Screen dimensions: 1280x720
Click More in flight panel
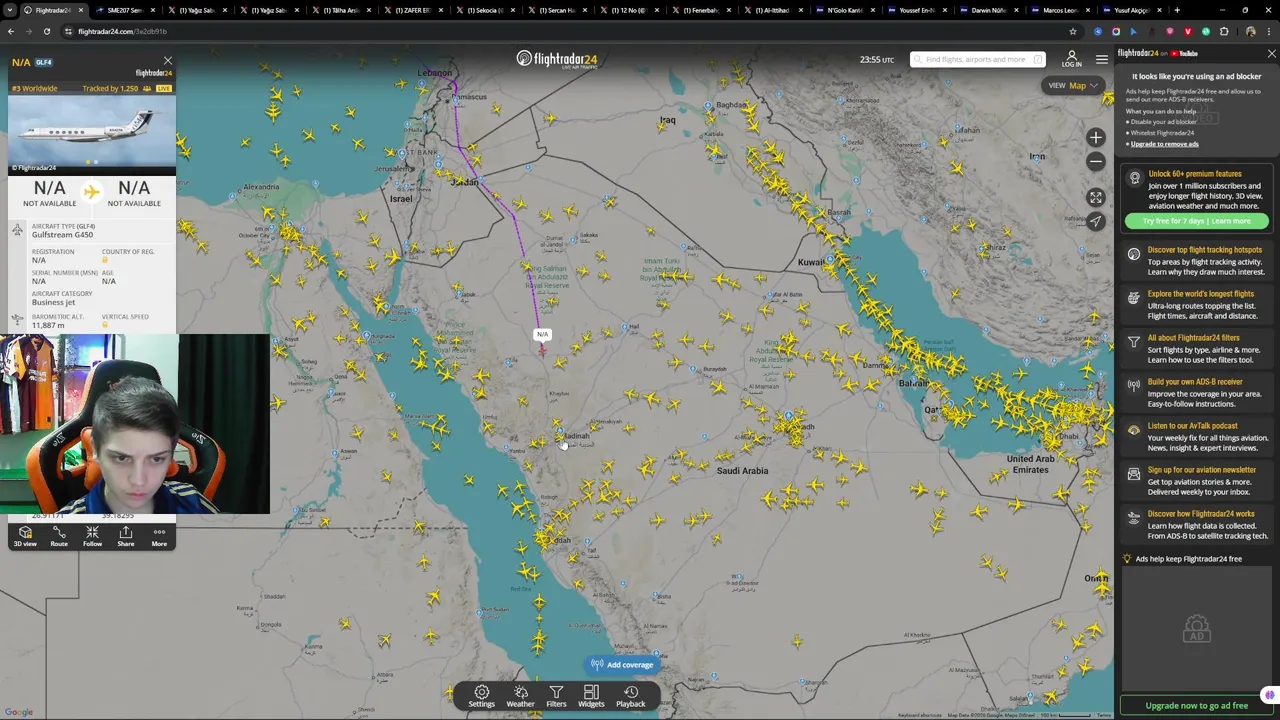pyautogui.click(x=159, y=537)
